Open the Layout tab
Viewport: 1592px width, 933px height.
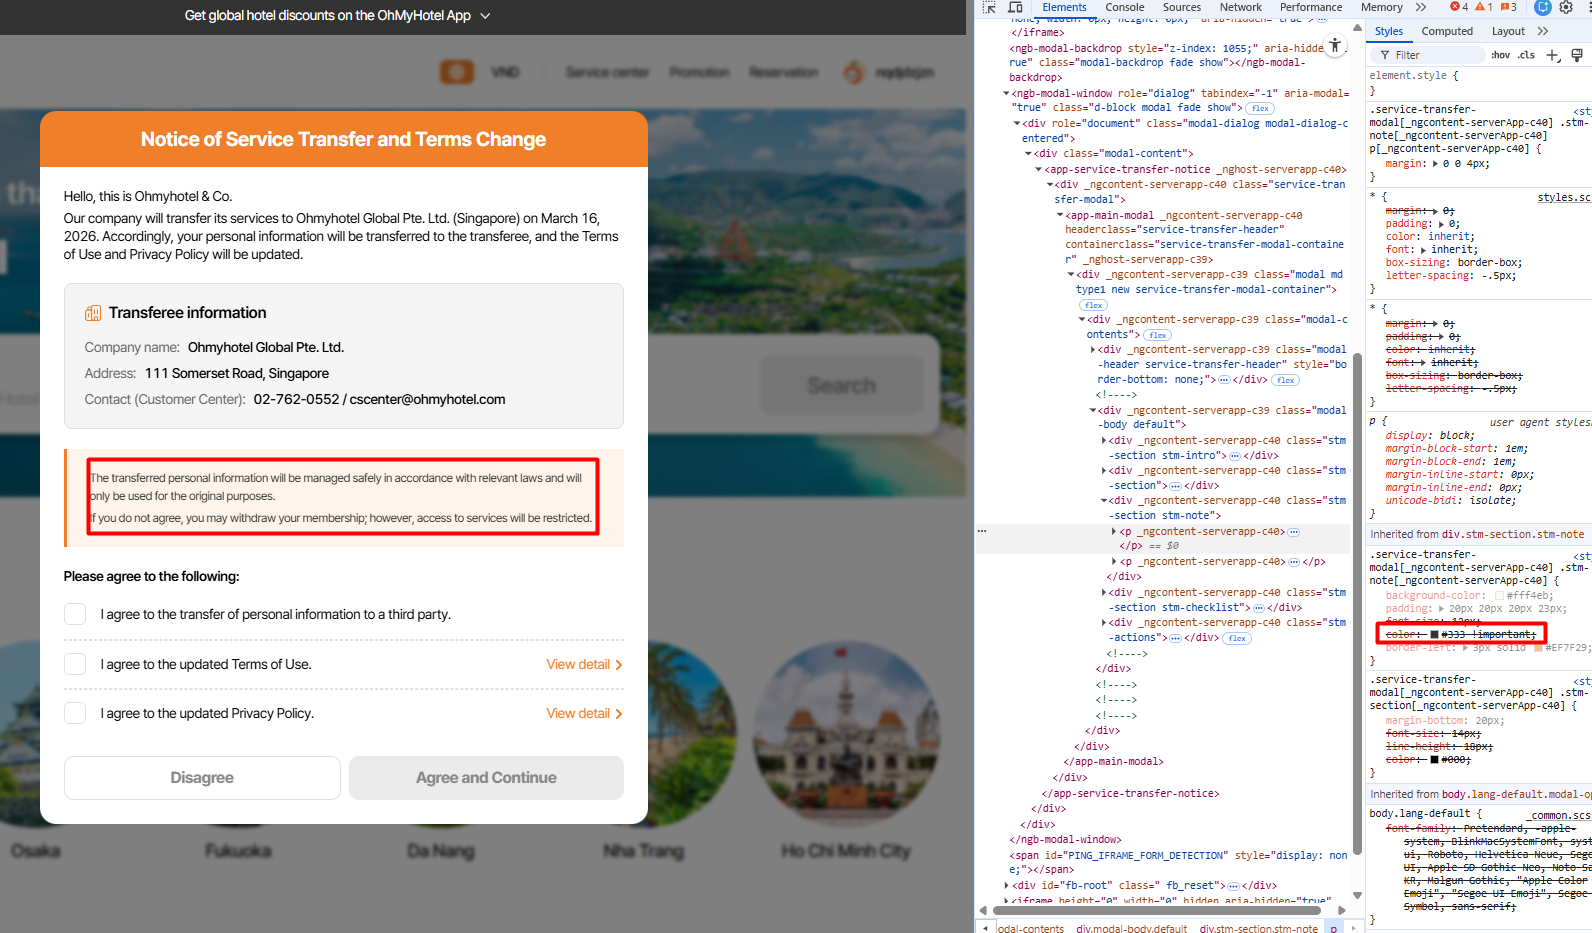pos(1508,31)
